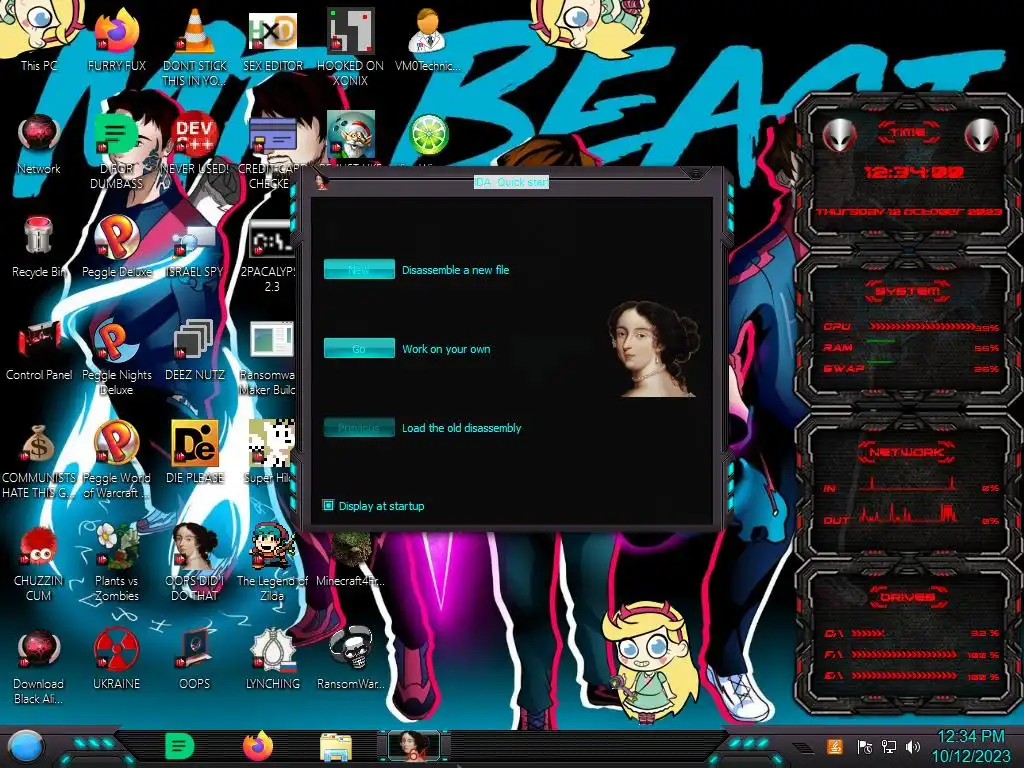Select the VLC cone icon DONT STICK THIS

pyautogui.click(x=195, y=46)
